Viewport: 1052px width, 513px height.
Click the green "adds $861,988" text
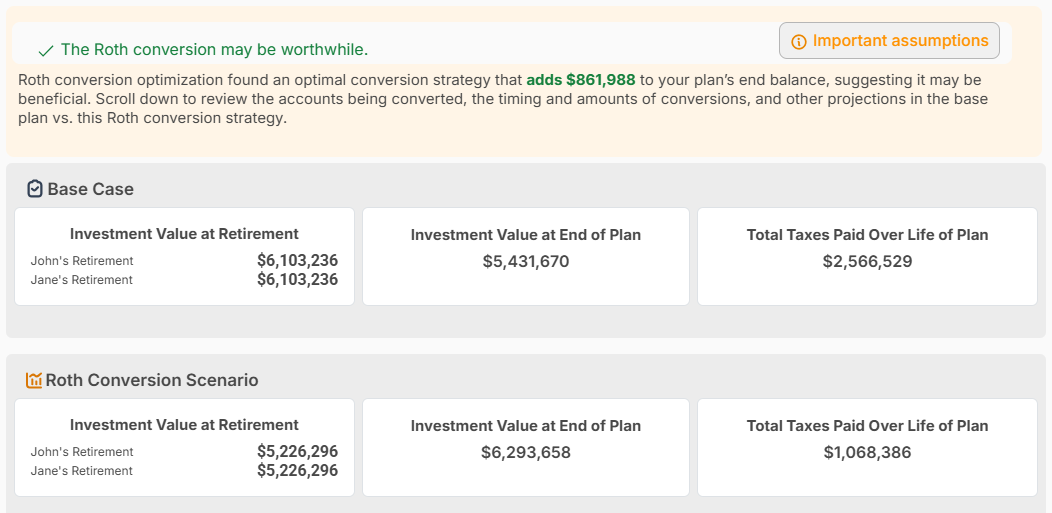click(x=581, y=80)
